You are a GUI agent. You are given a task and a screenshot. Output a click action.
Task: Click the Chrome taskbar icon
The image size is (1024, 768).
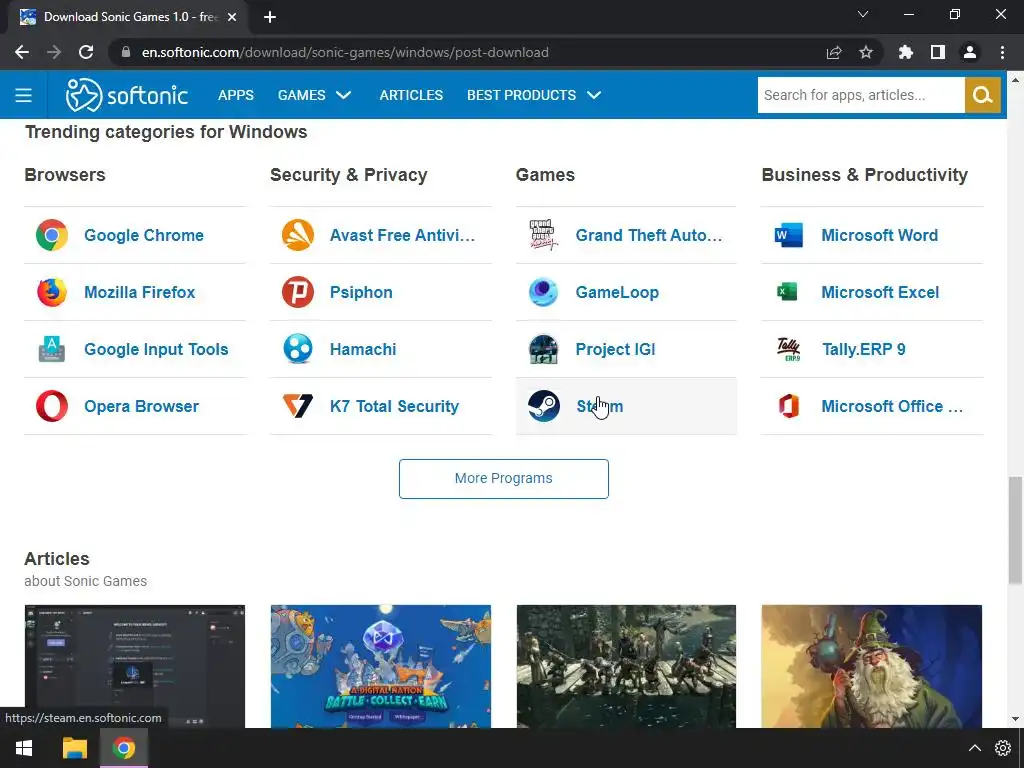pyautogui.click(x=123, y=748)
